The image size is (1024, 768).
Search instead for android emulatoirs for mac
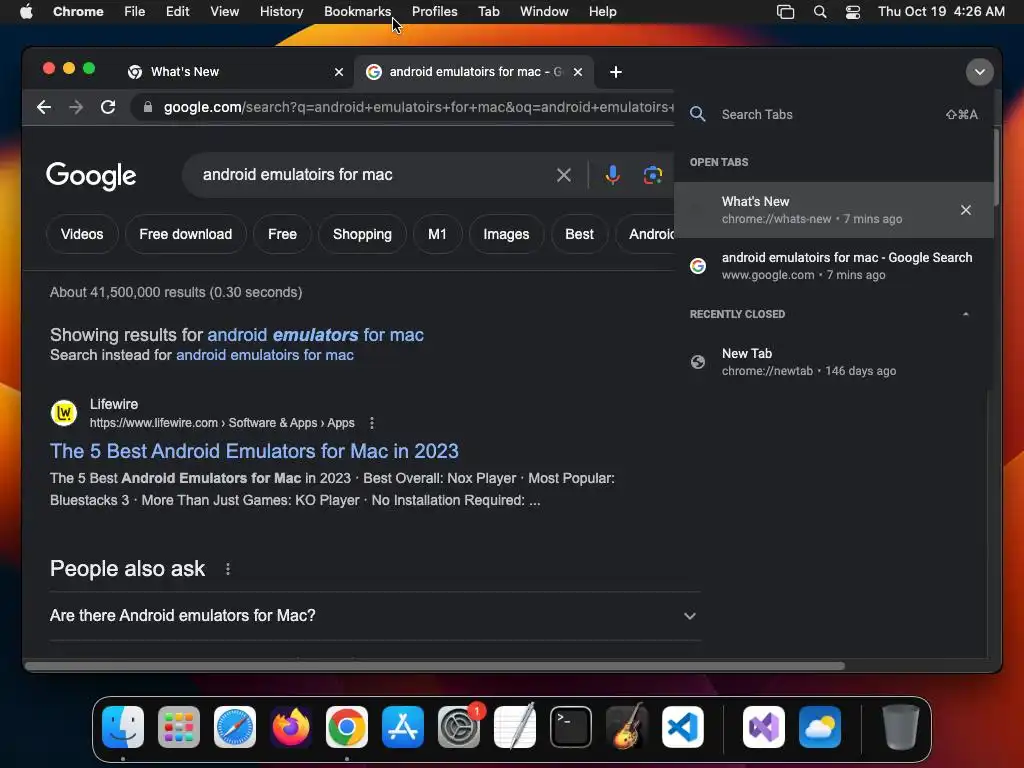coord(264,355)
